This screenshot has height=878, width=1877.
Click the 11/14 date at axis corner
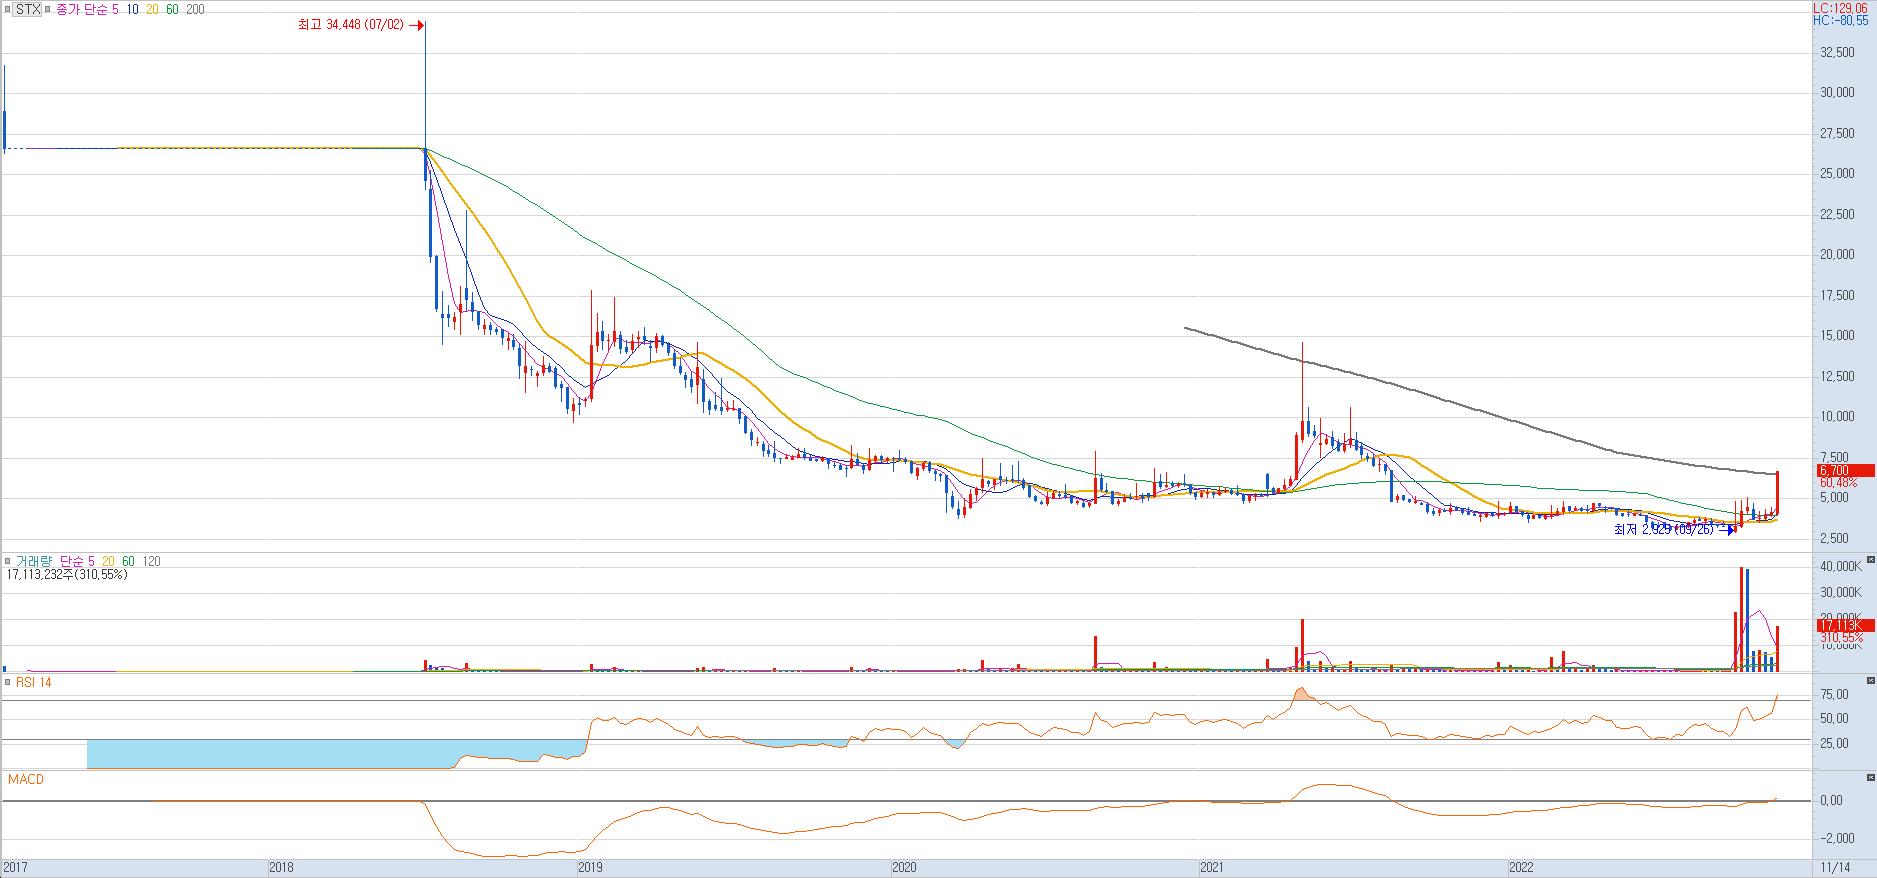(x=1834, y=868)
